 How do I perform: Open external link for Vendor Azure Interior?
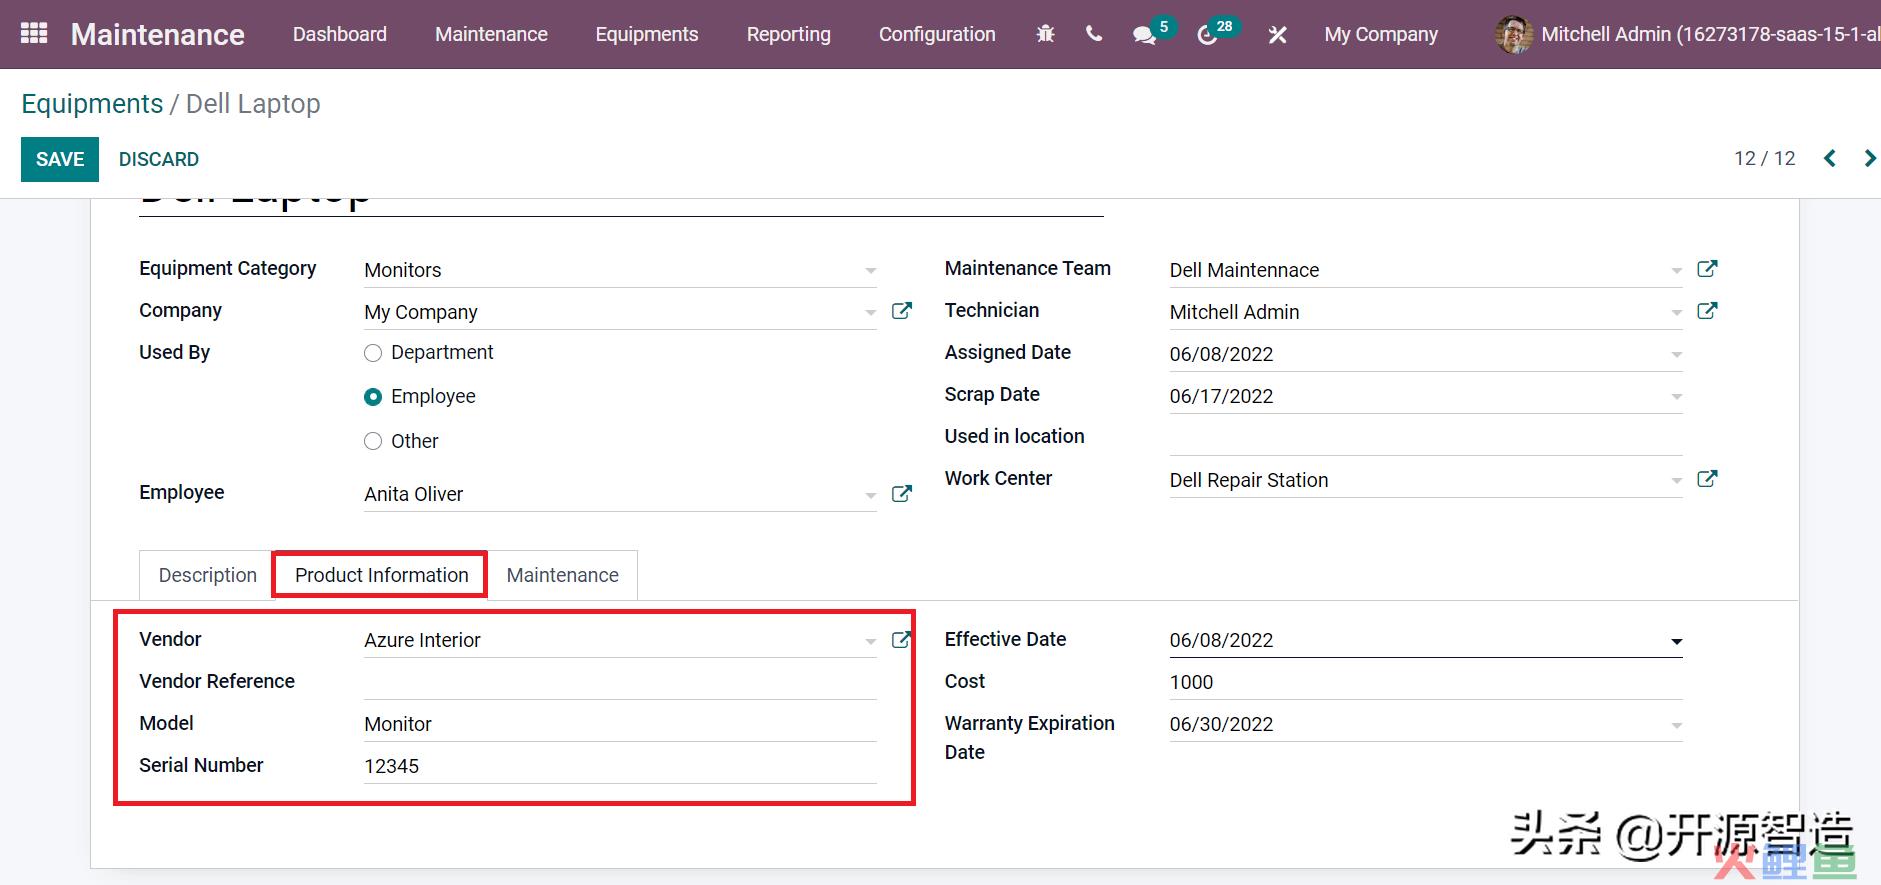click(901, 640)
